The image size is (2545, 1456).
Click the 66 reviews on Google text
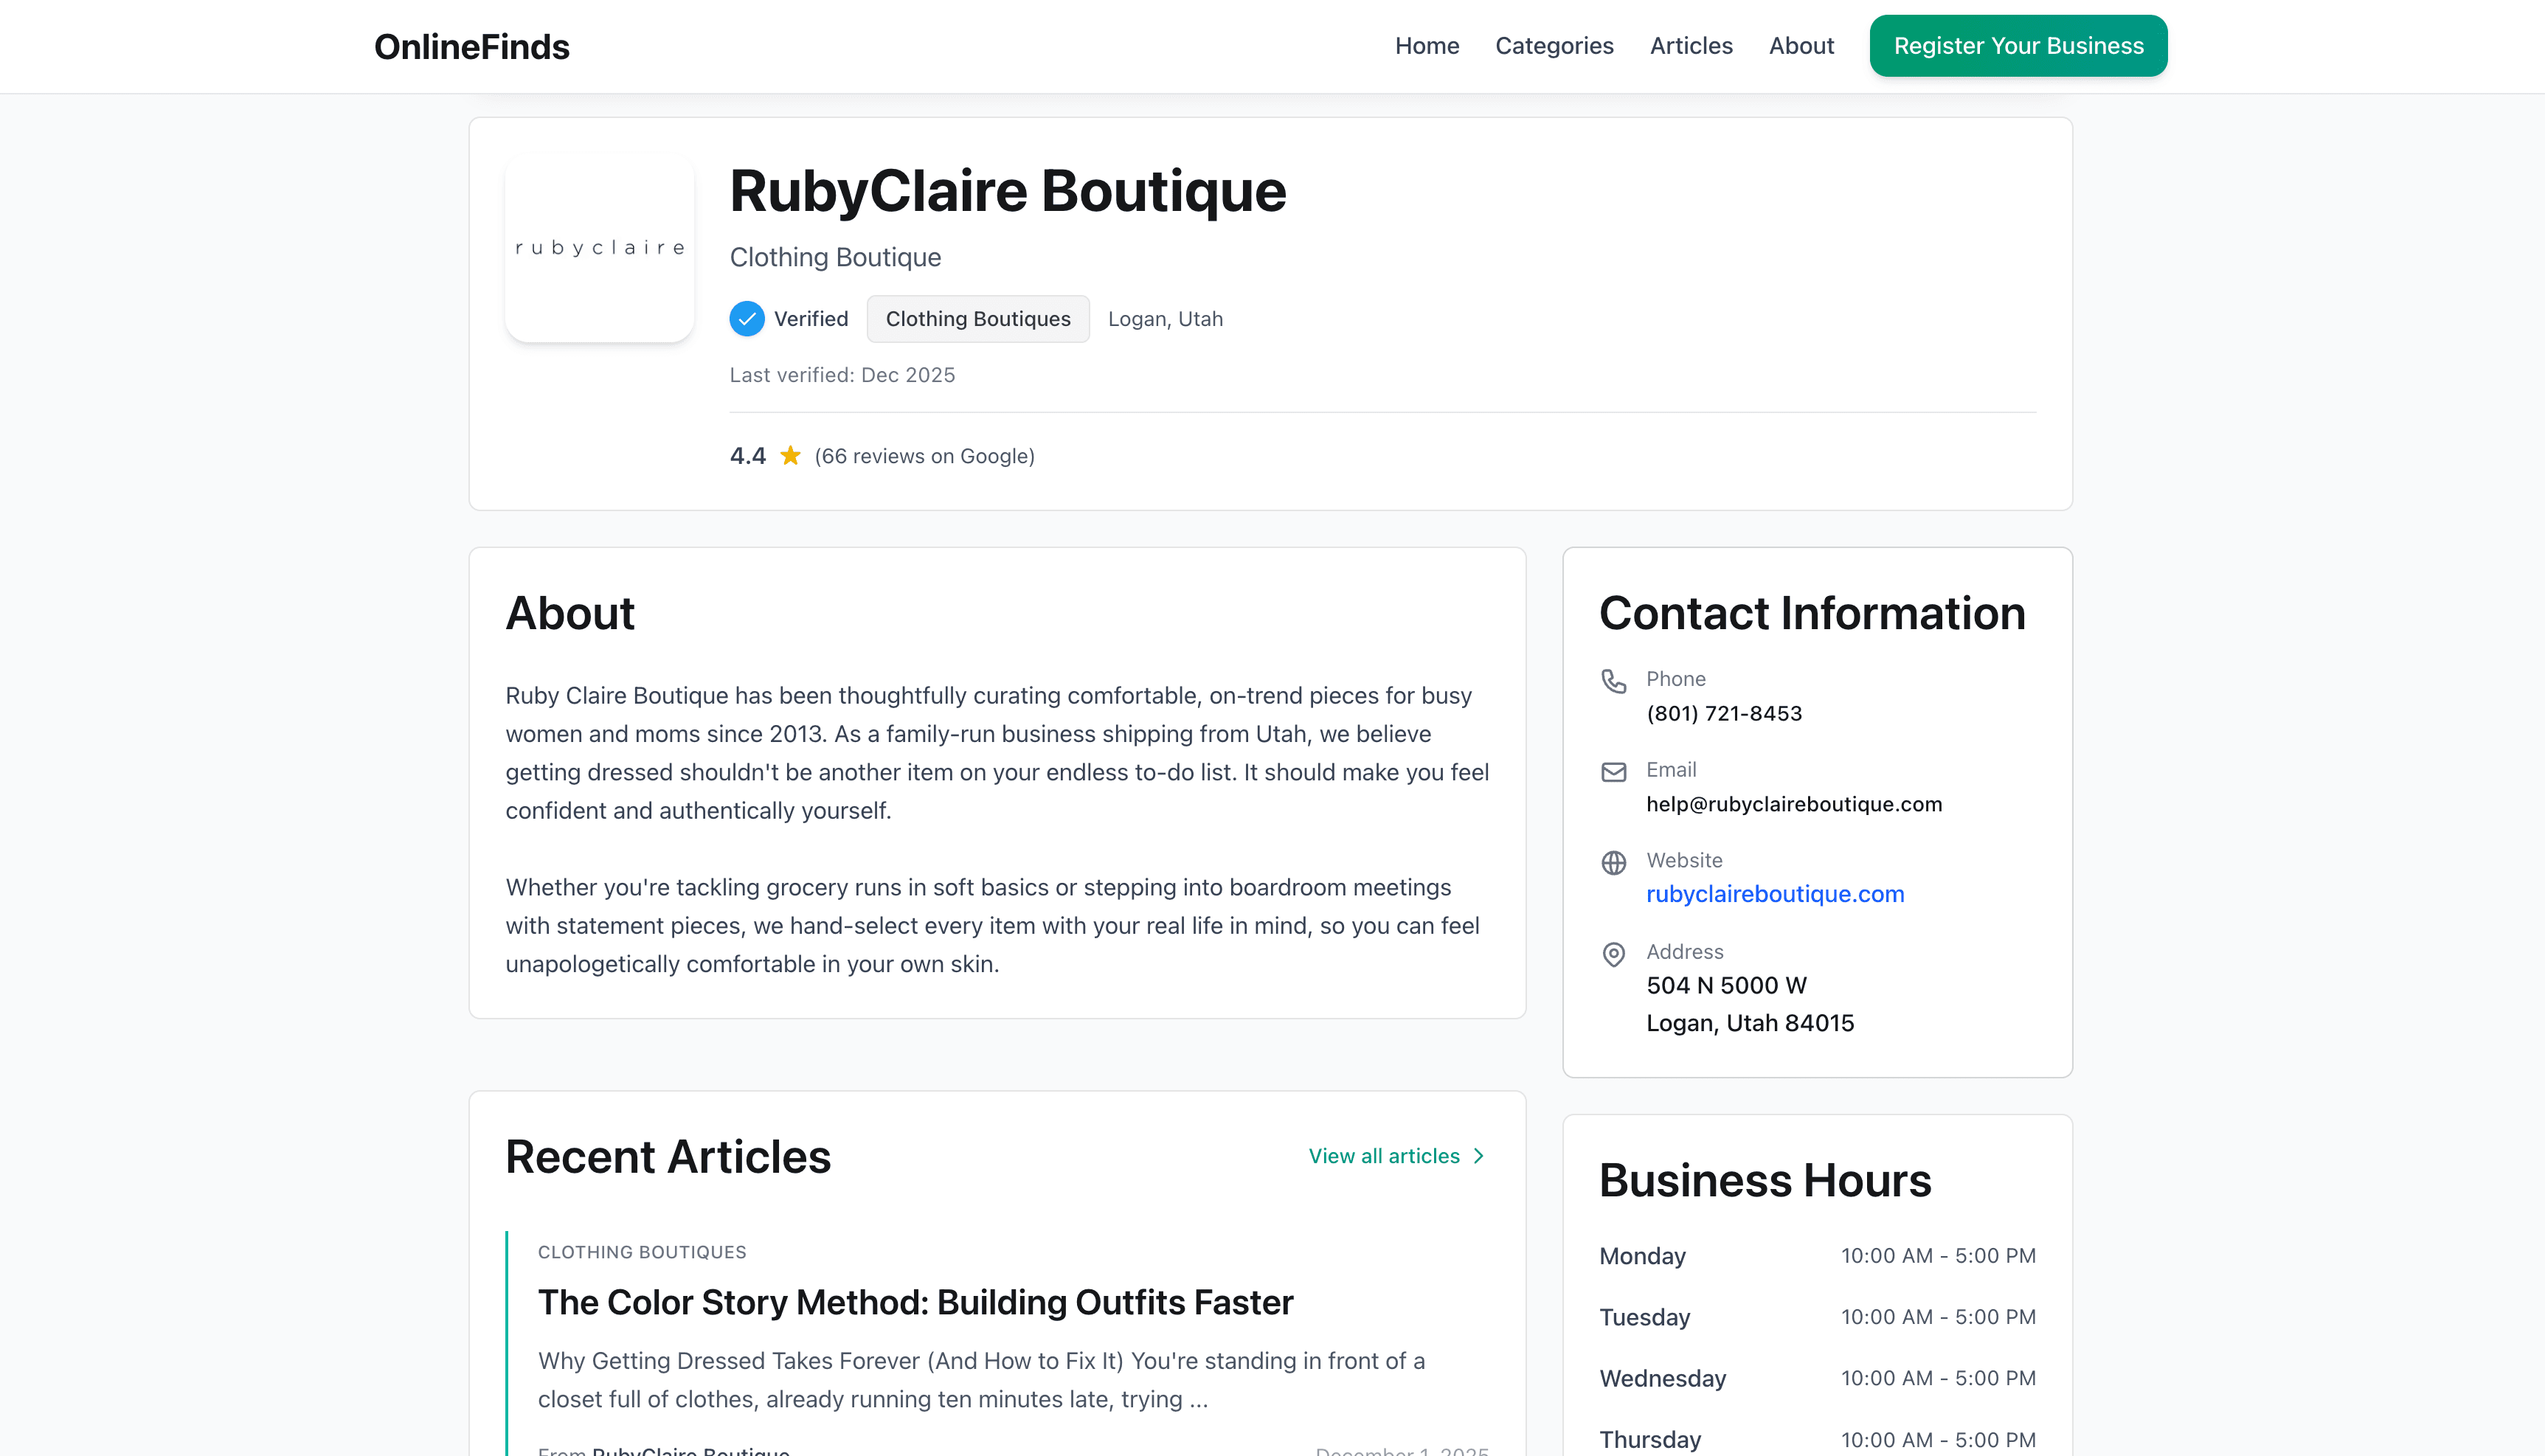pos(925,455)
